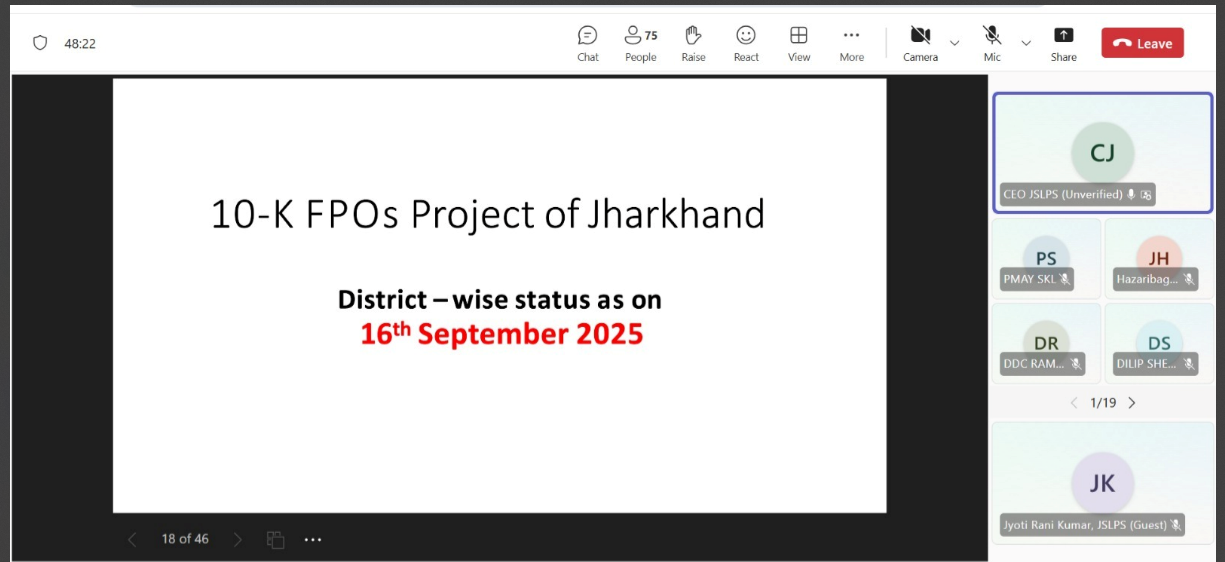Click the JK avatar circle

pos(1102,483)
